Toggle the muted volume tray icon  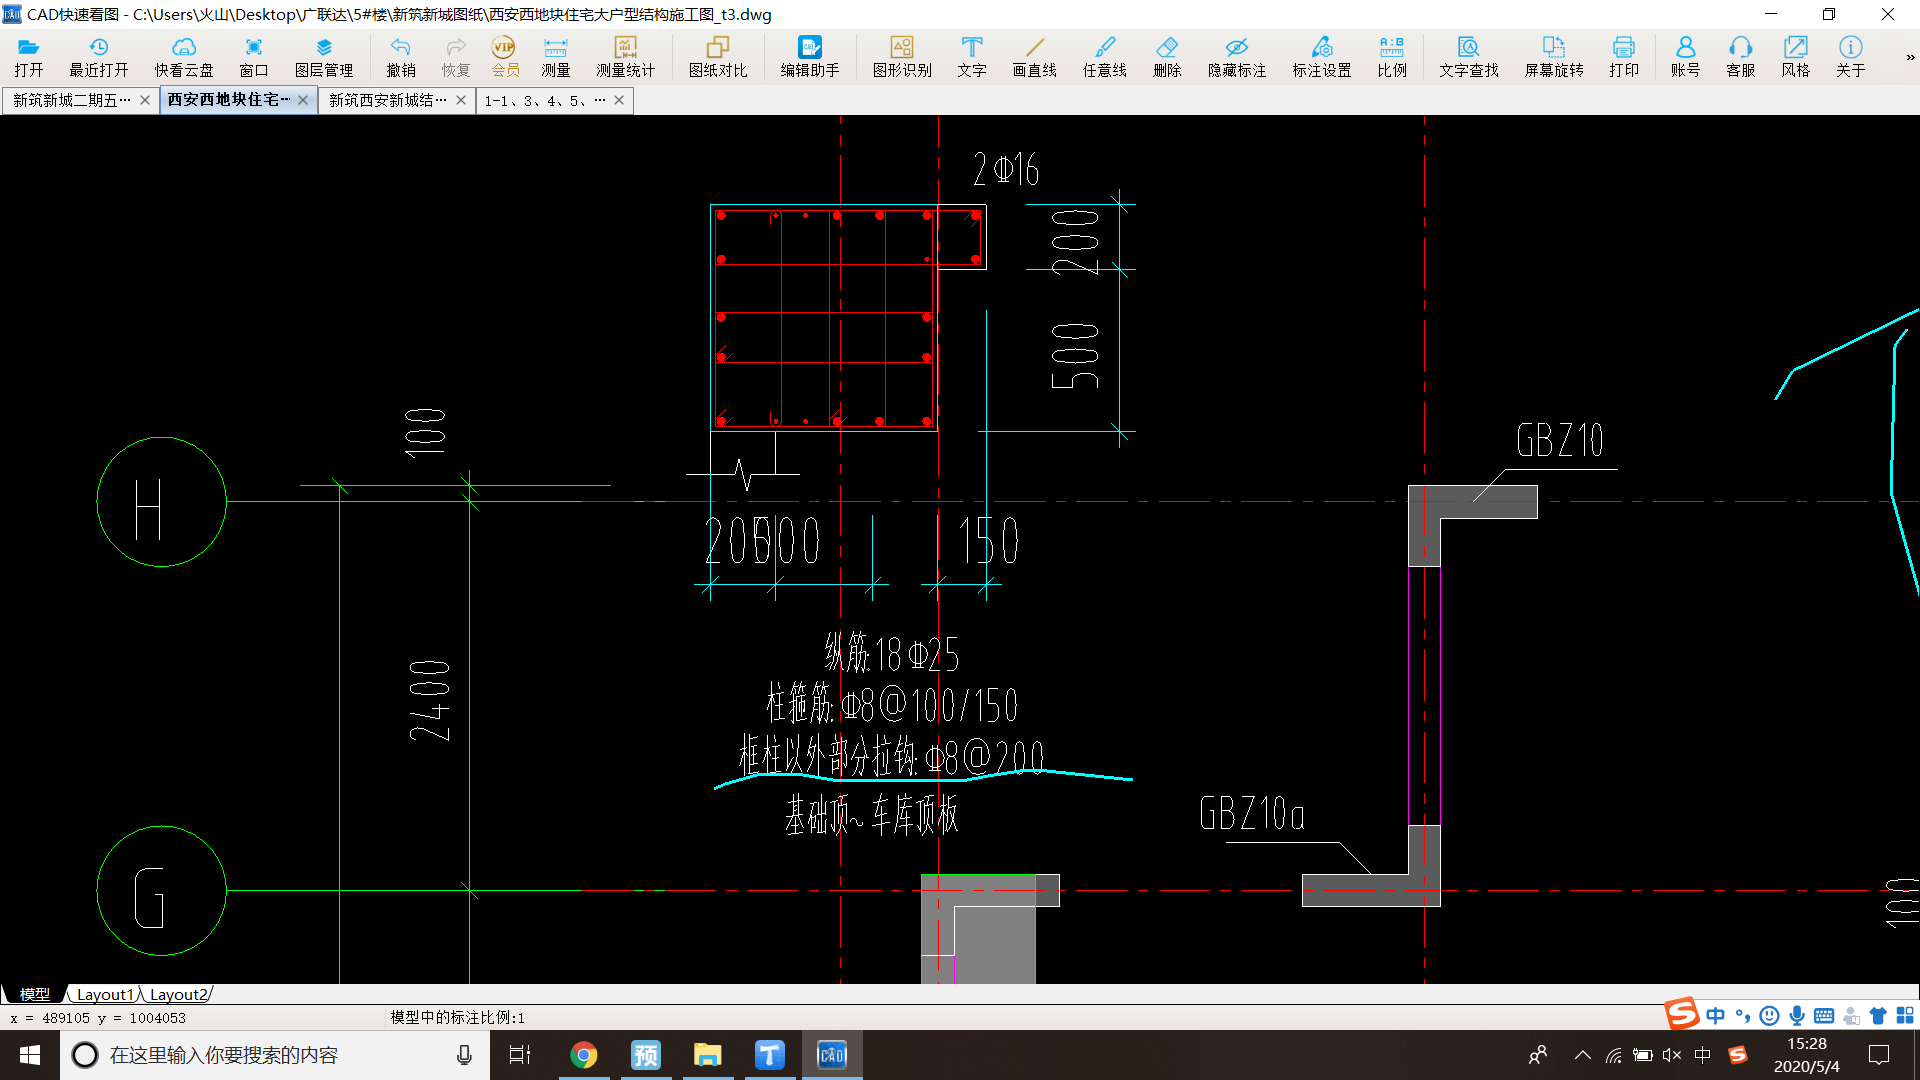coord(1672,1055)
